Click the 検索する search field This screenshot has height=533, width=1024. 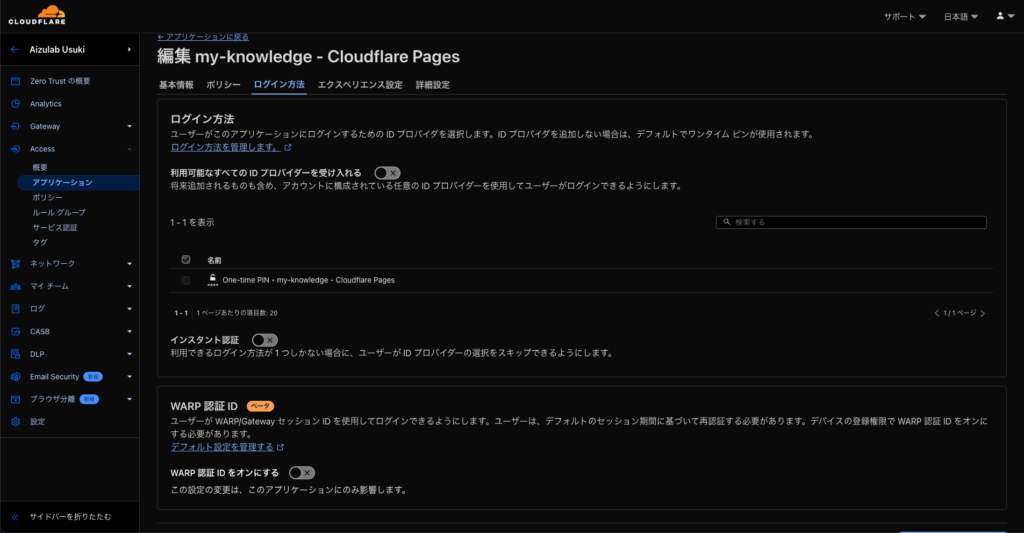pyautogui.click(x=851, y=222)
